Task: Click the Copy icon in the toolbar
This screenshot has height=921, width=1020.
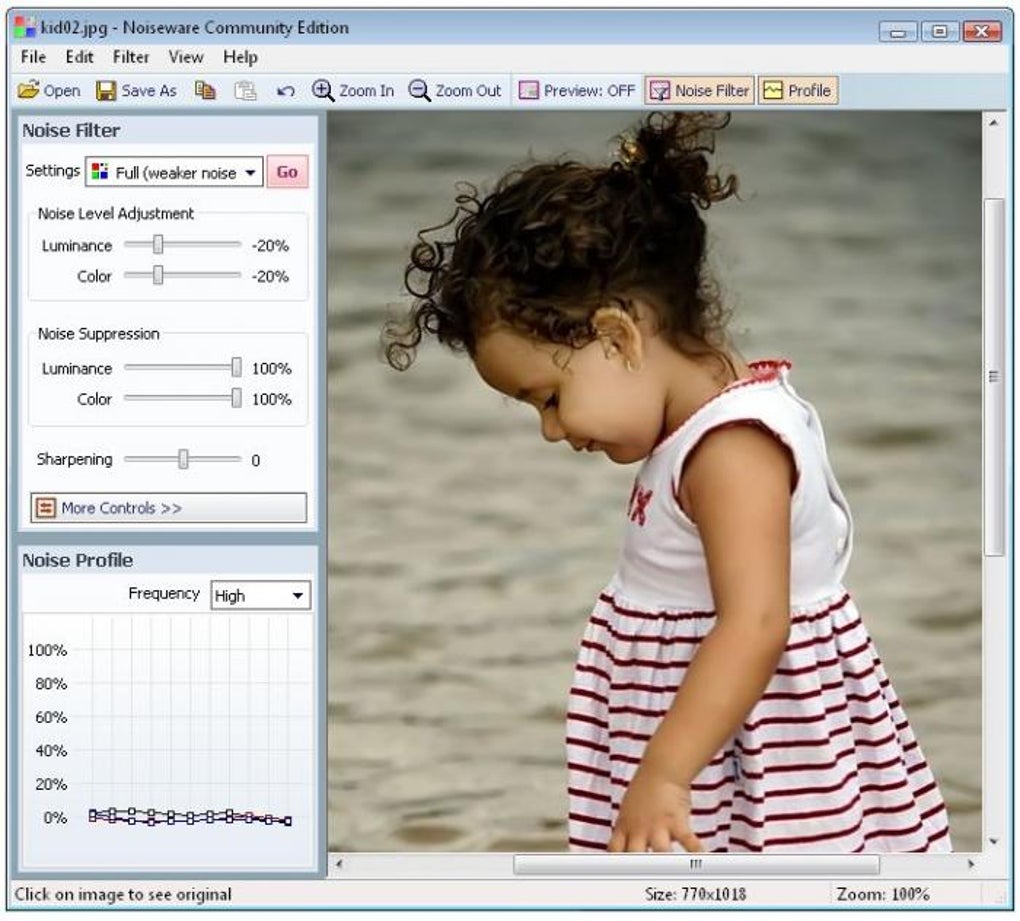Action: coord(206,90)
